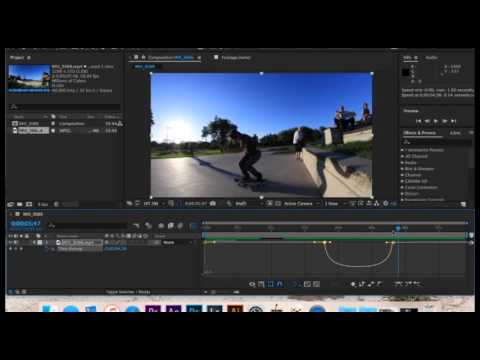Jump to first frame in Preview panel

point(419,121)
